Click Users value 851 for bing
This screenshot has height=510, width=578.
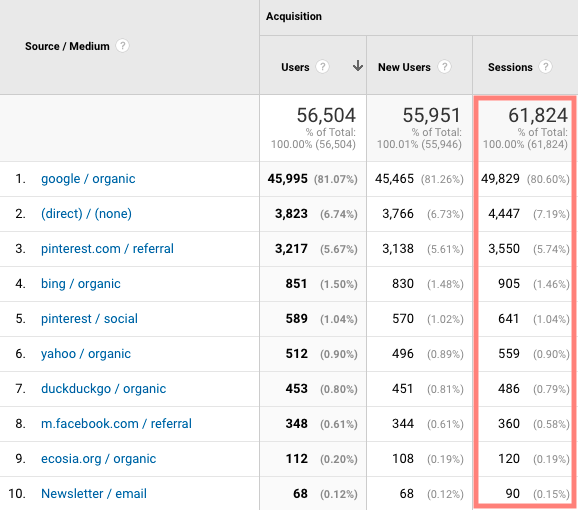(x=296, y=284)
